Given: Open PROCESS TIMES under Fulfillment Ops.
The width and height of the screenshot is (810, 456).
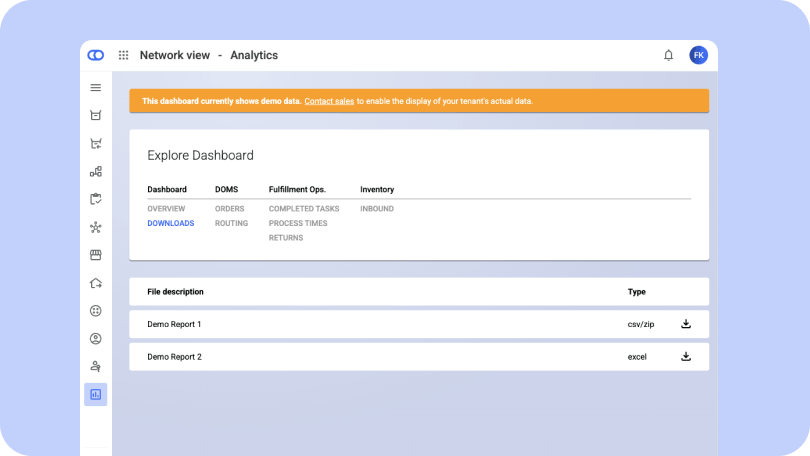Looking at the screenshot, I should coord(298,223).
